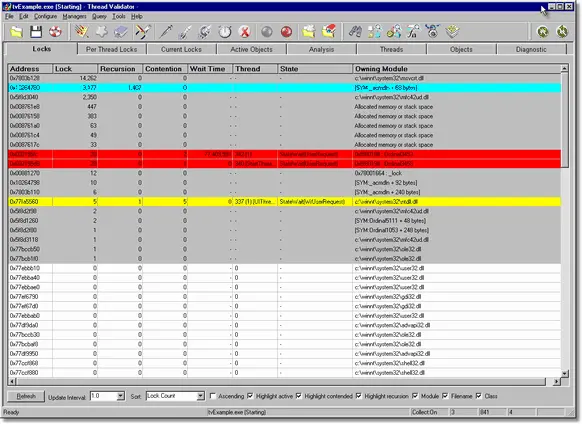
Task: Switch to the Active Objects tab
Action: pos(251,49)
